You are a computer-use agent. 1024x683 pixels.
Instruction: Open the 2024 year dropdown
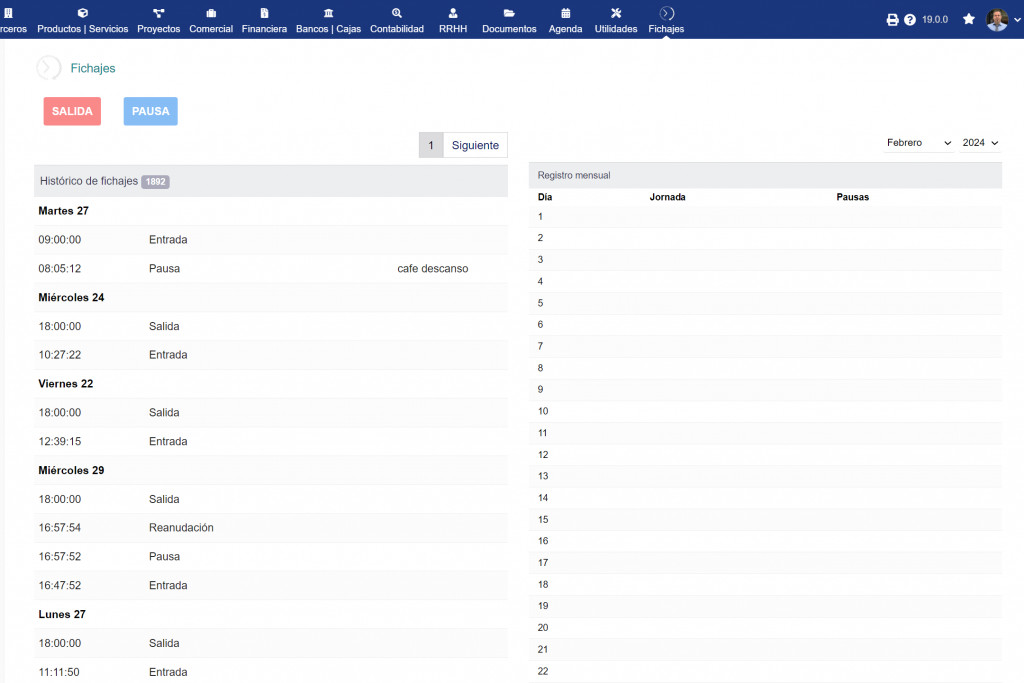coord(980,143)
